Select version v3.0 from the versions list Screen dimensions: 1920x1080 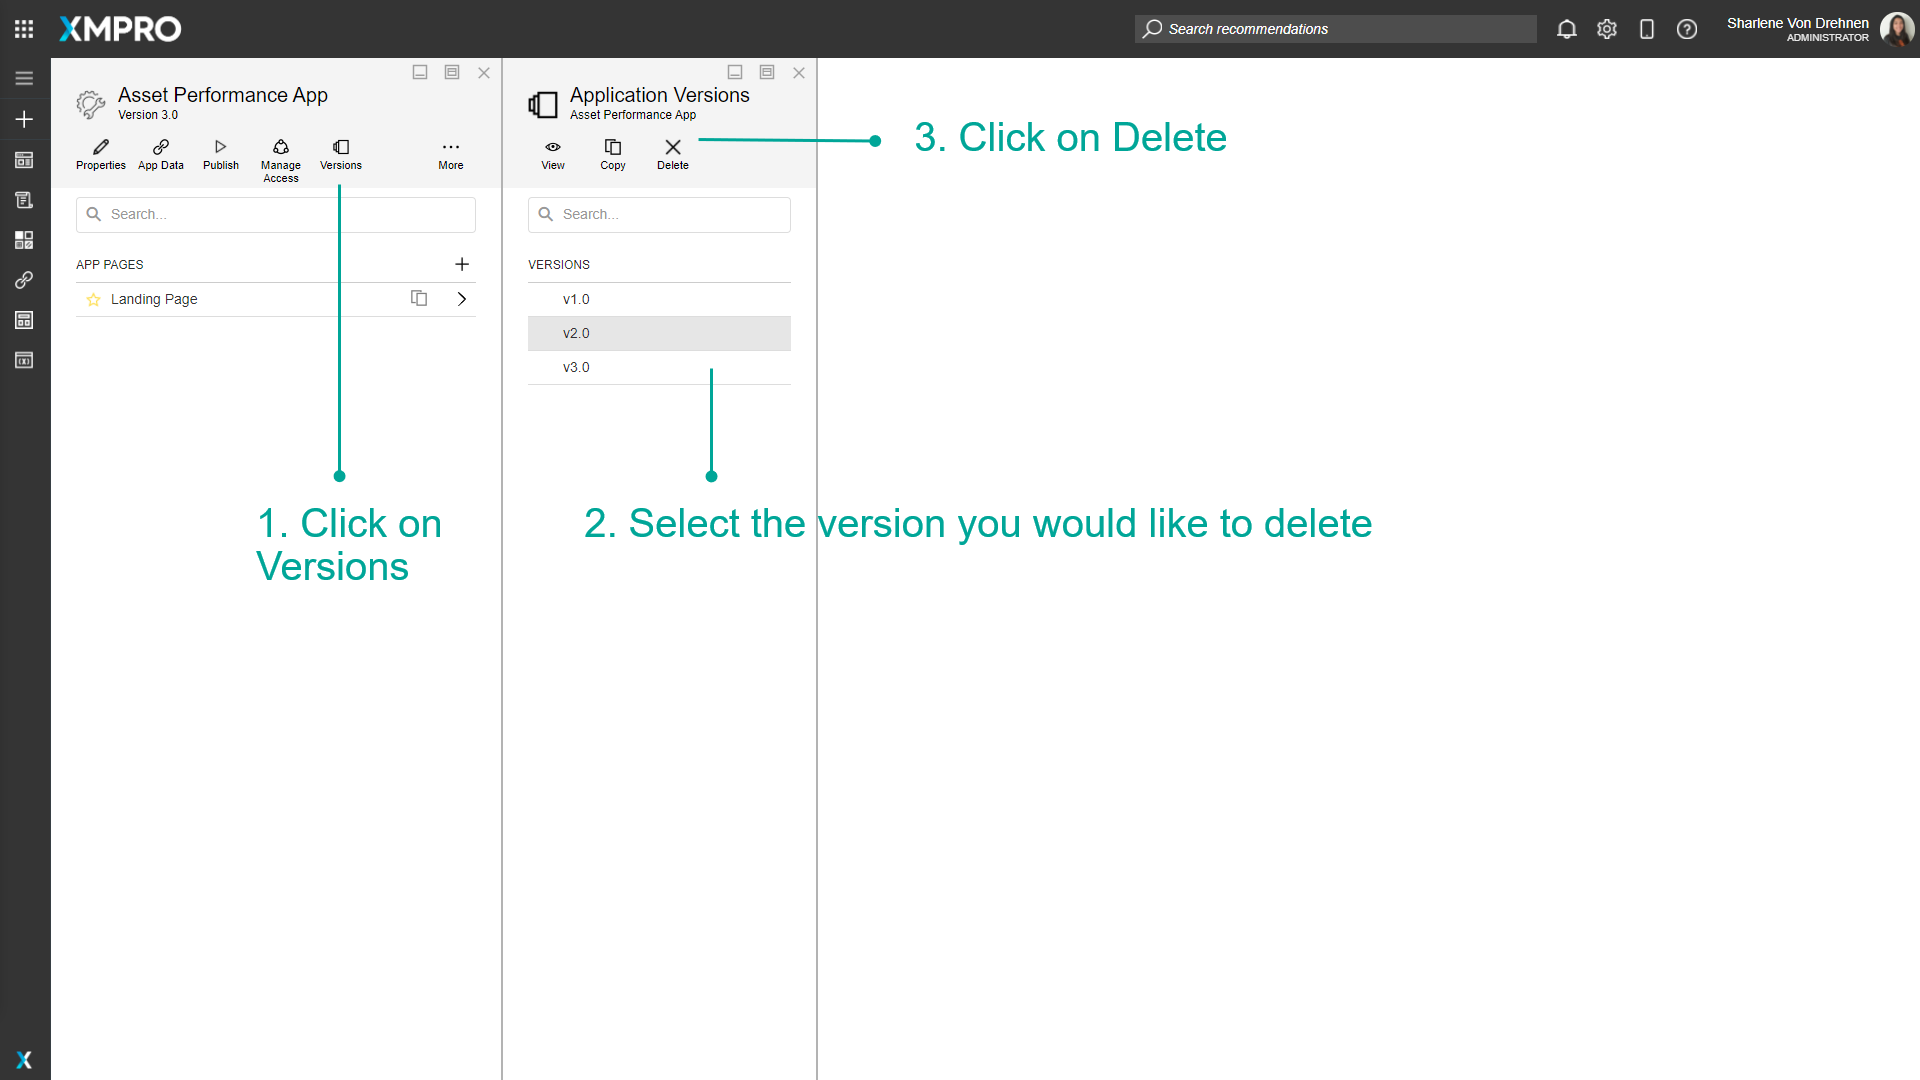point(576,367)
